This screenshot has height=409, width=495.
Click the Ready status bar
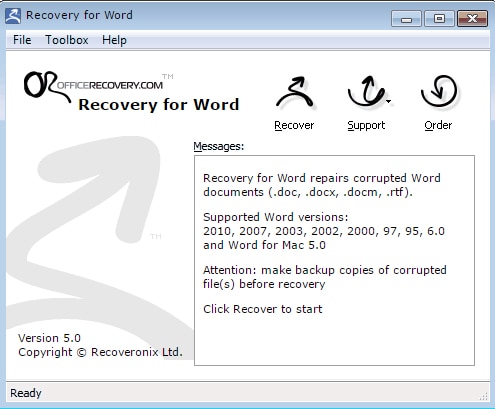coord(248,393)
